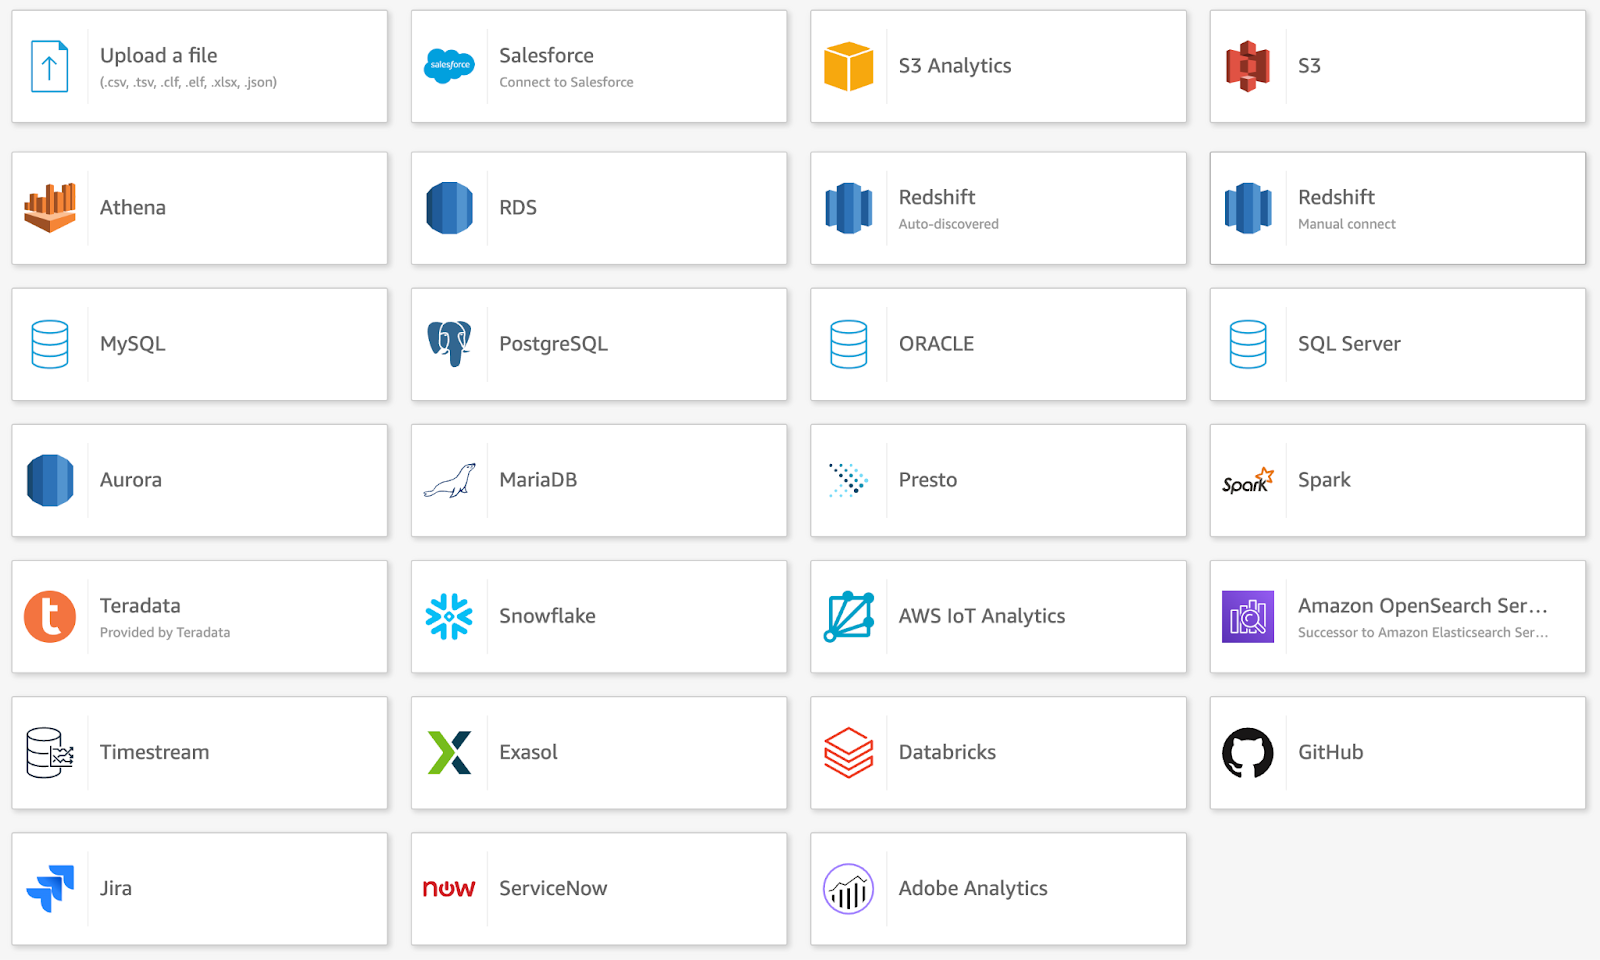
Task: Click the 'Upload a file' title
Action: tap(159, 56)
